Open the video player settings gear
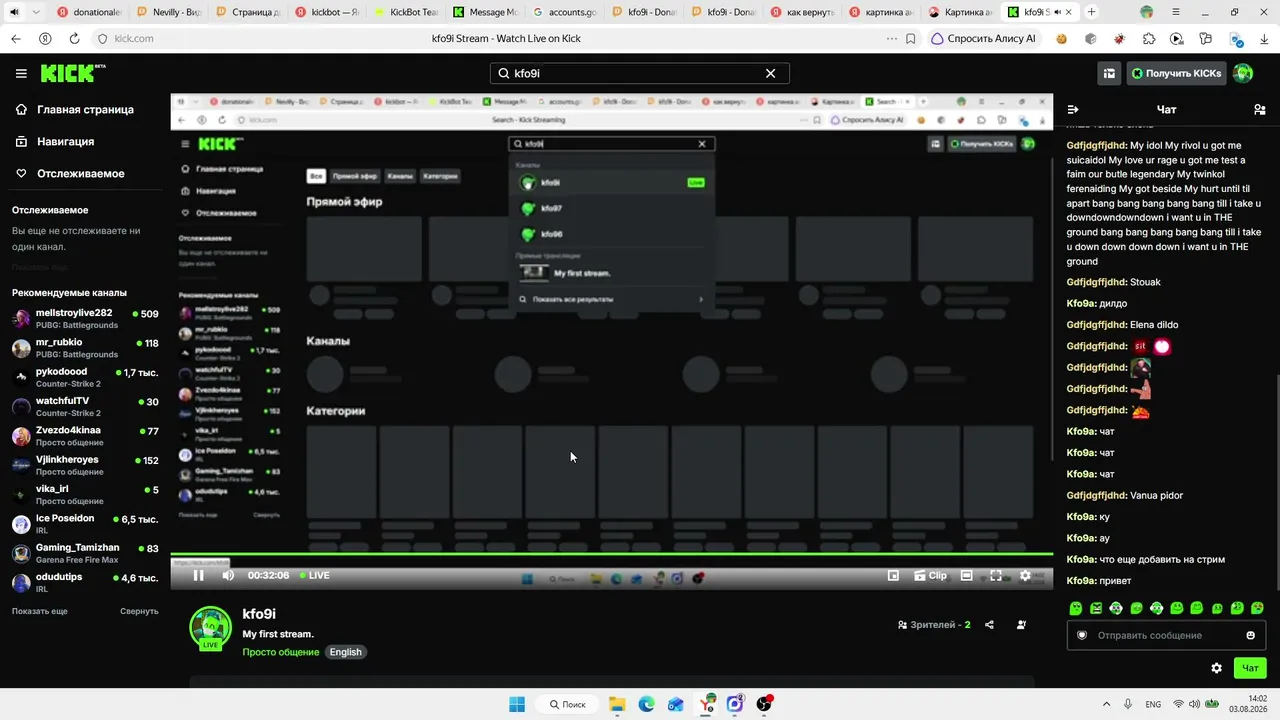The height and width of the screenshot is (720, 1280). tap(1025, 575)
